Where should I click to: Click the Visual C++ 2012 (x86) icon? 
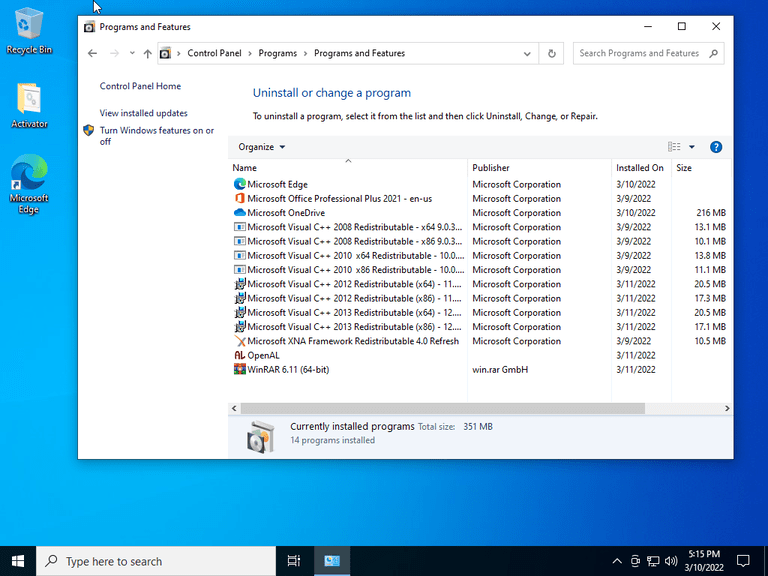240,298
